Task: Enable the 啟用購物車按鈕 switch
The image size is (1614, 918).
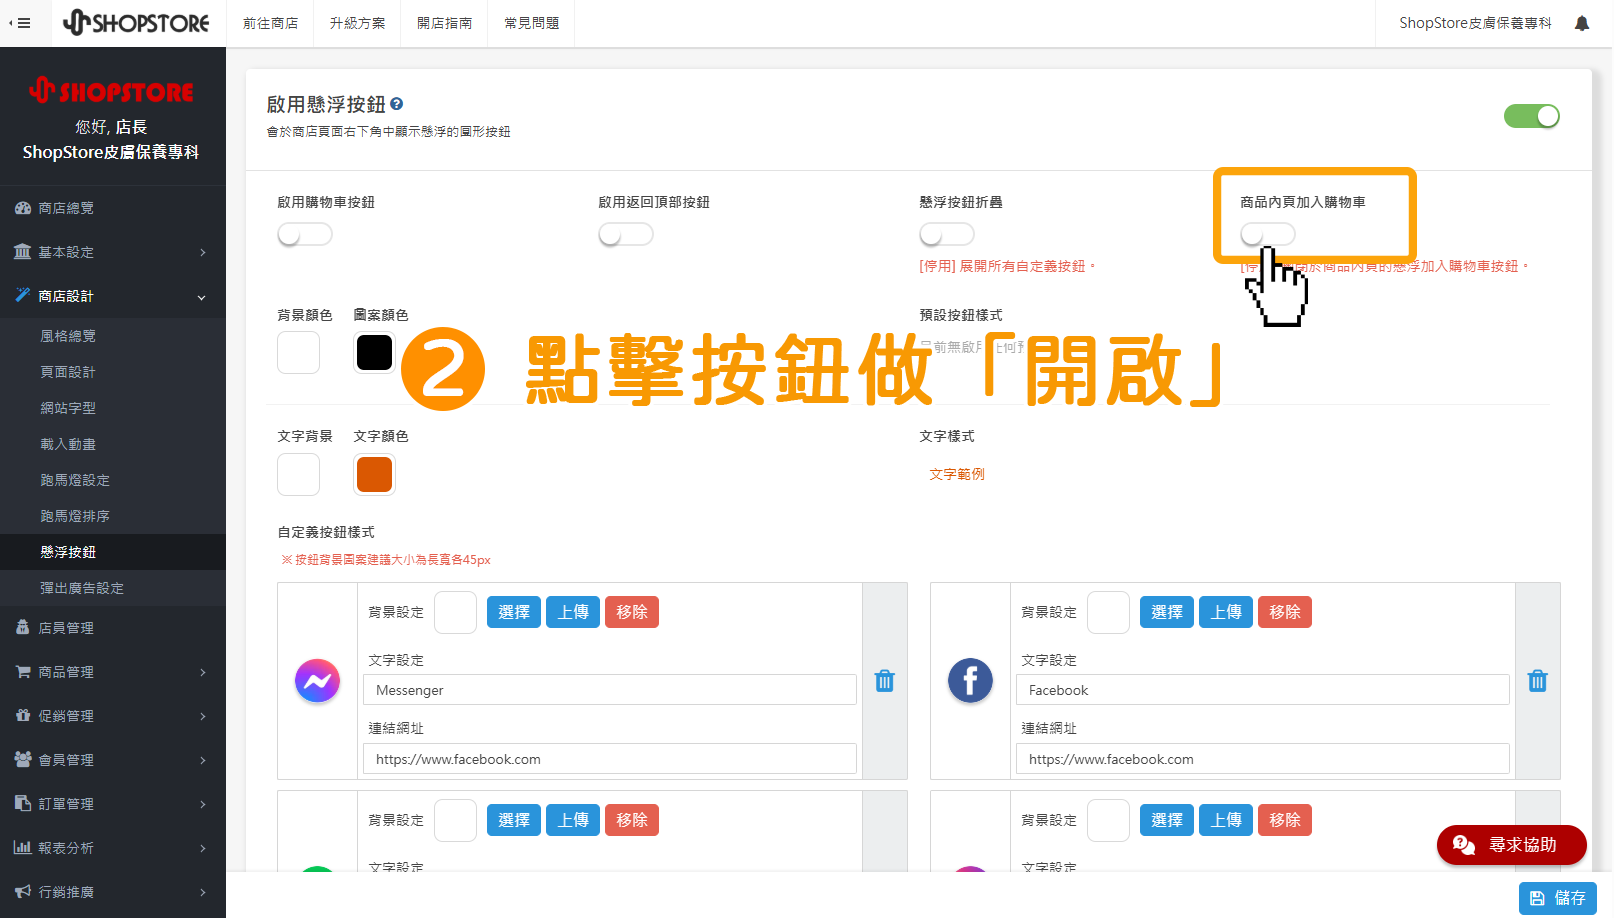Action: (x=305, y=234)
